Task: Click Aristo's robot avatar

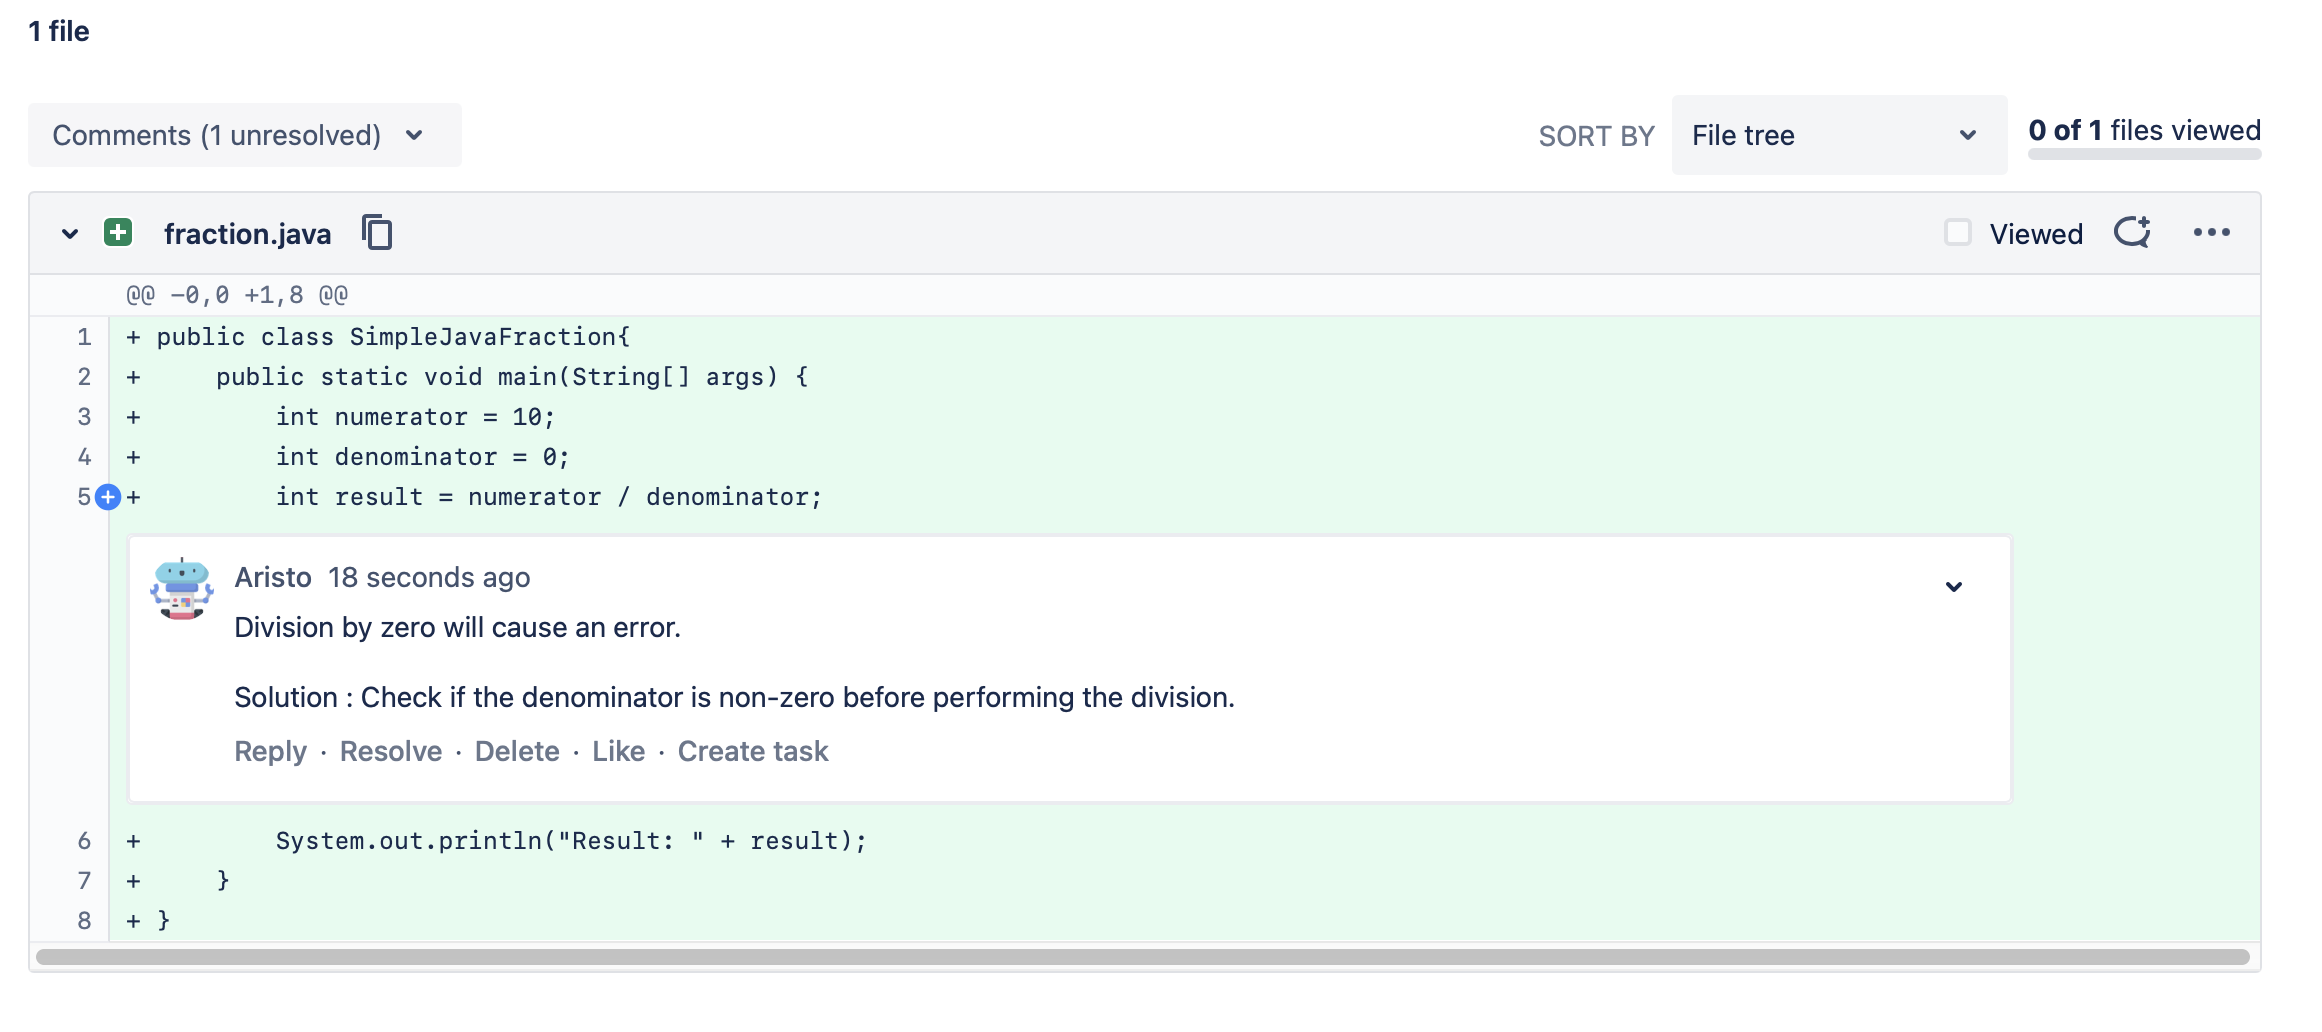Action: [x=182, y=589]
